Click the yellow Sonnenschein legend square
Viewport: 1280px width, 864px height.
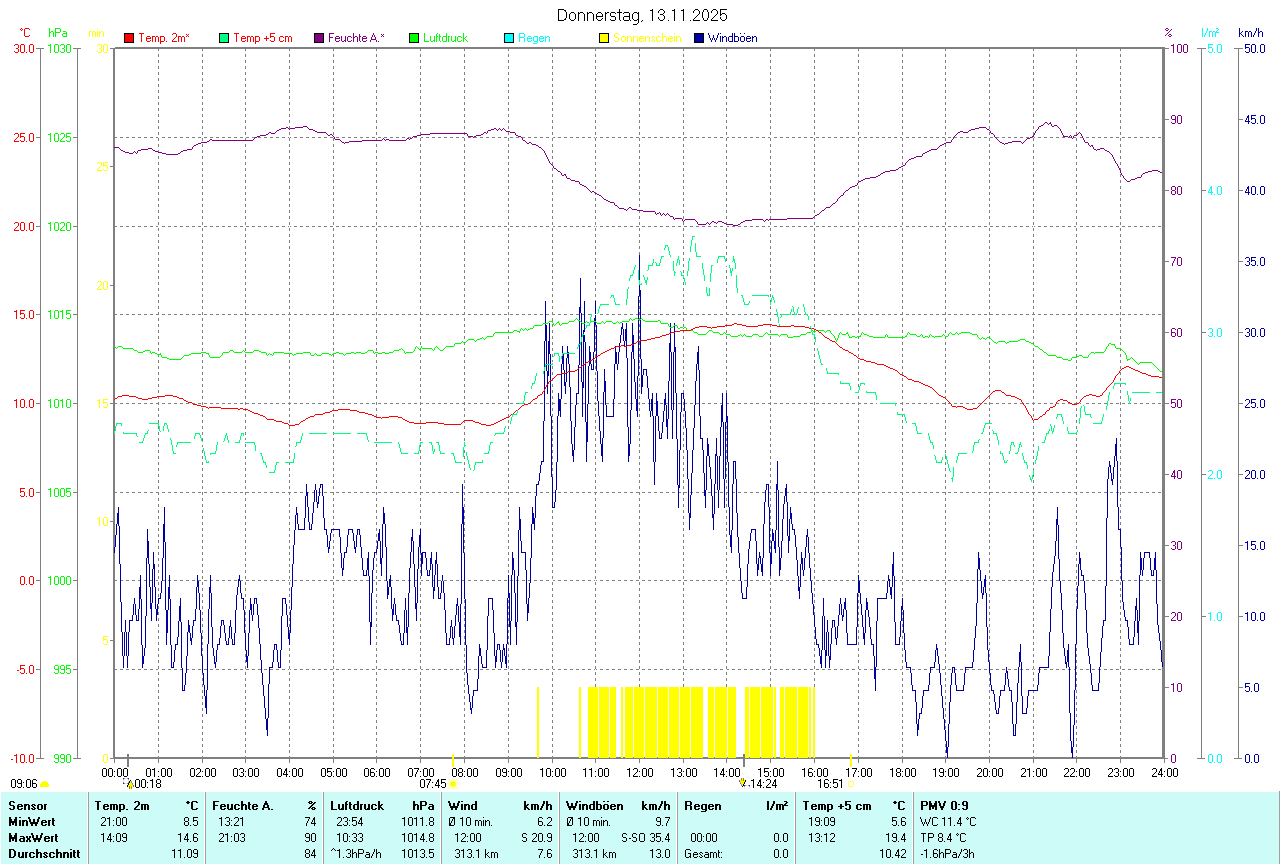(604, 38)
